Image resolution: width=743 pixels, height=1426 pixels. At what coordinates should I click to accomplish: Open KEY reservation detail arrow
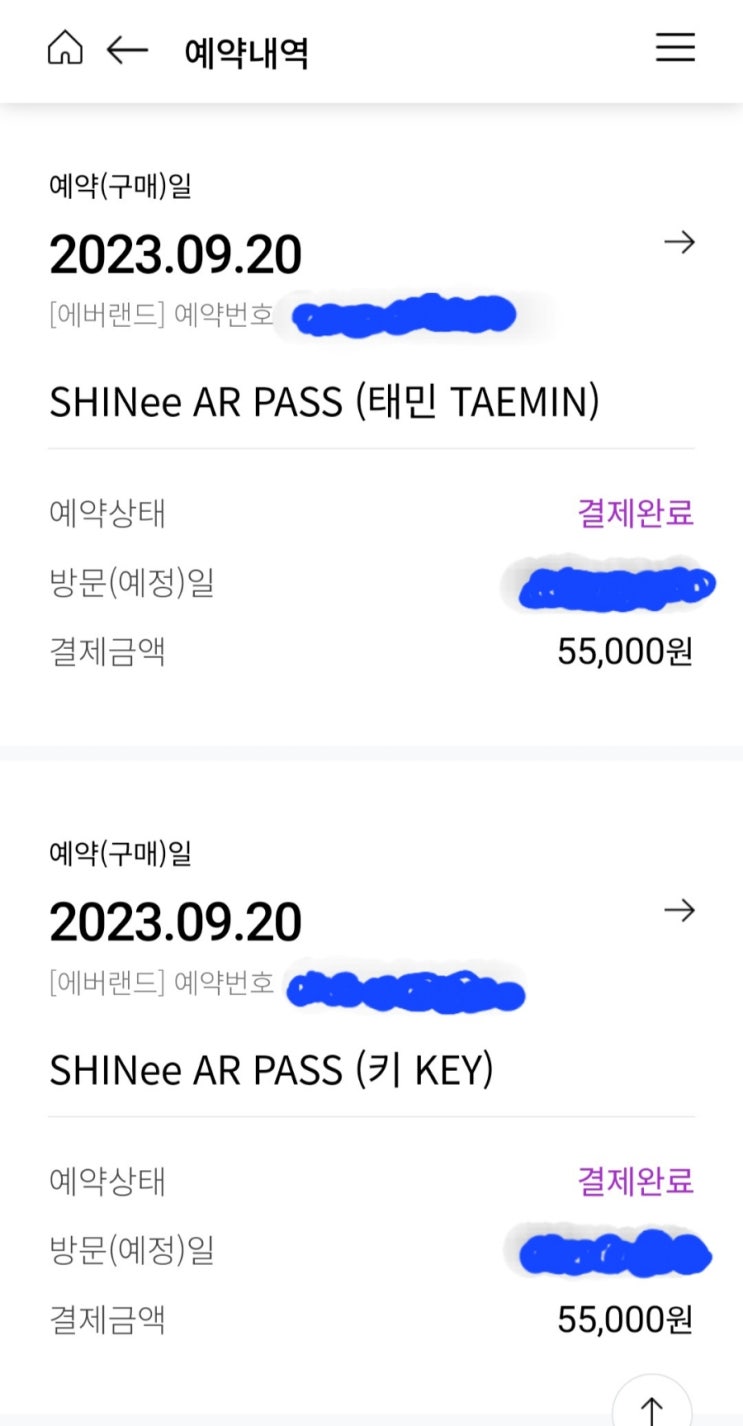tap(679, 910)
